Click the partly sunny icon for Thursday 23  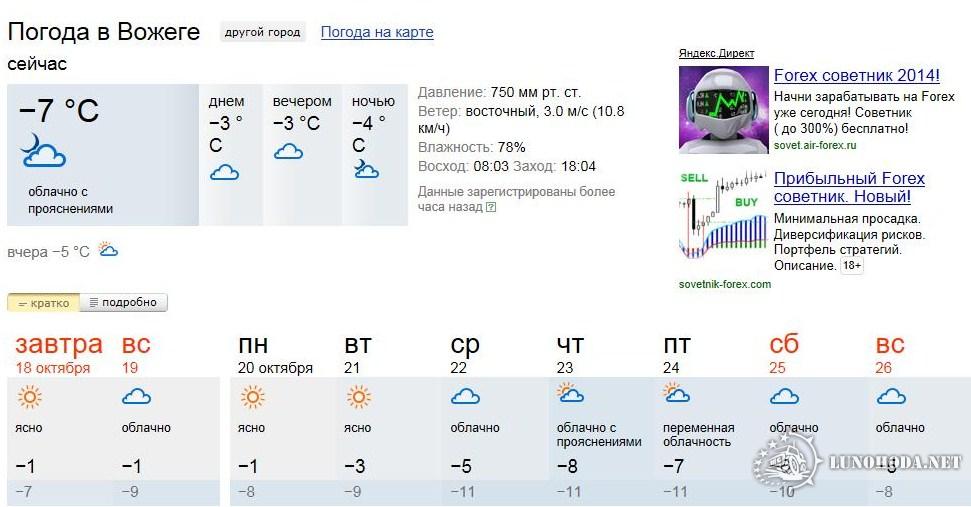[x=570, y=393]
